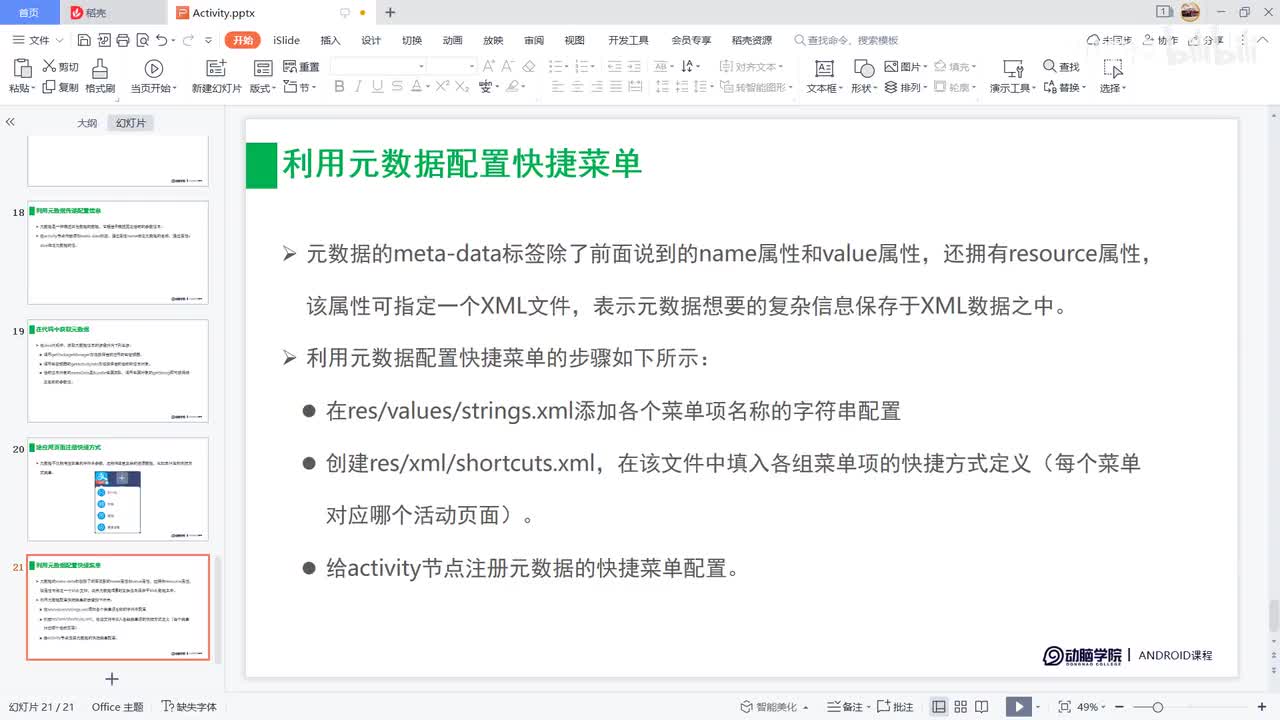Click the Reset (重置) slide button
The width and height of the screenshot is (1280, 720).
point(300,67)
